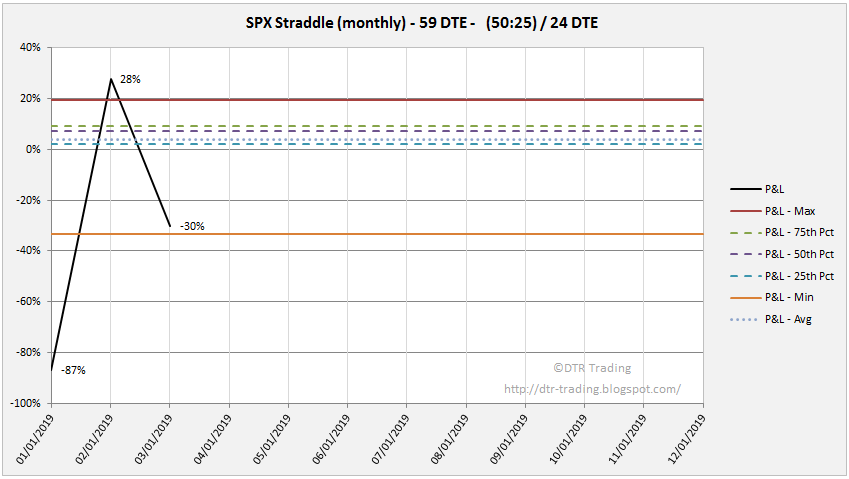Click the 20% y-axis label

[30, 99]
